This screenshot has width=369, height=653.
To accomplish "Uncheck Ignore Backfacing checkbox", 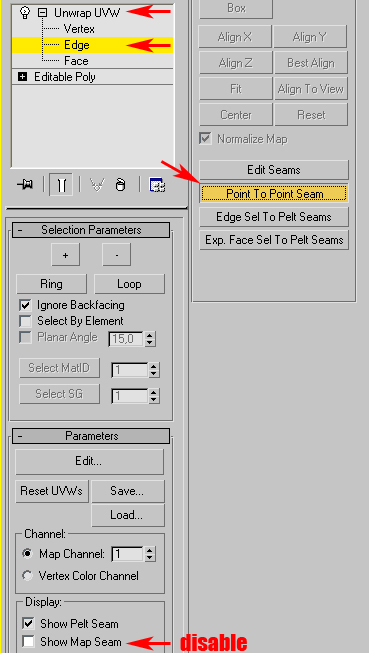I will (26, 305).
